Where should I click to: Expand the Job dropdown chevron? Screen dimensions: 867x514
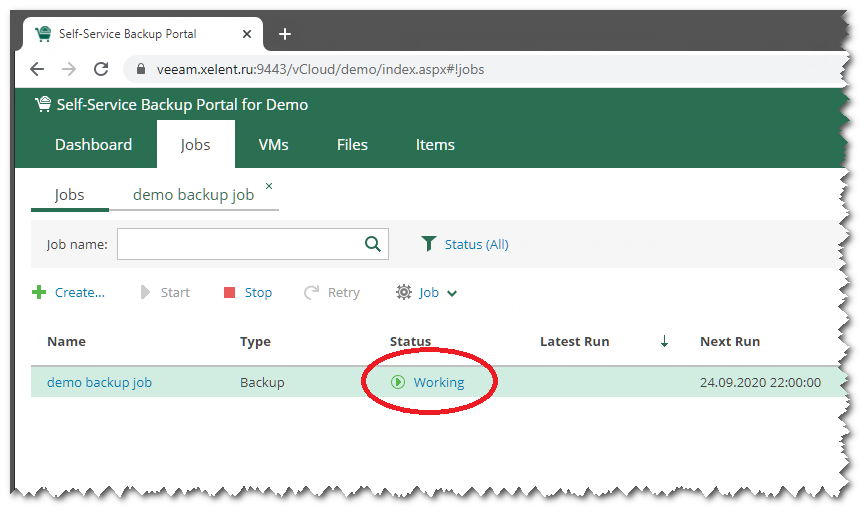tap(452, 293)
